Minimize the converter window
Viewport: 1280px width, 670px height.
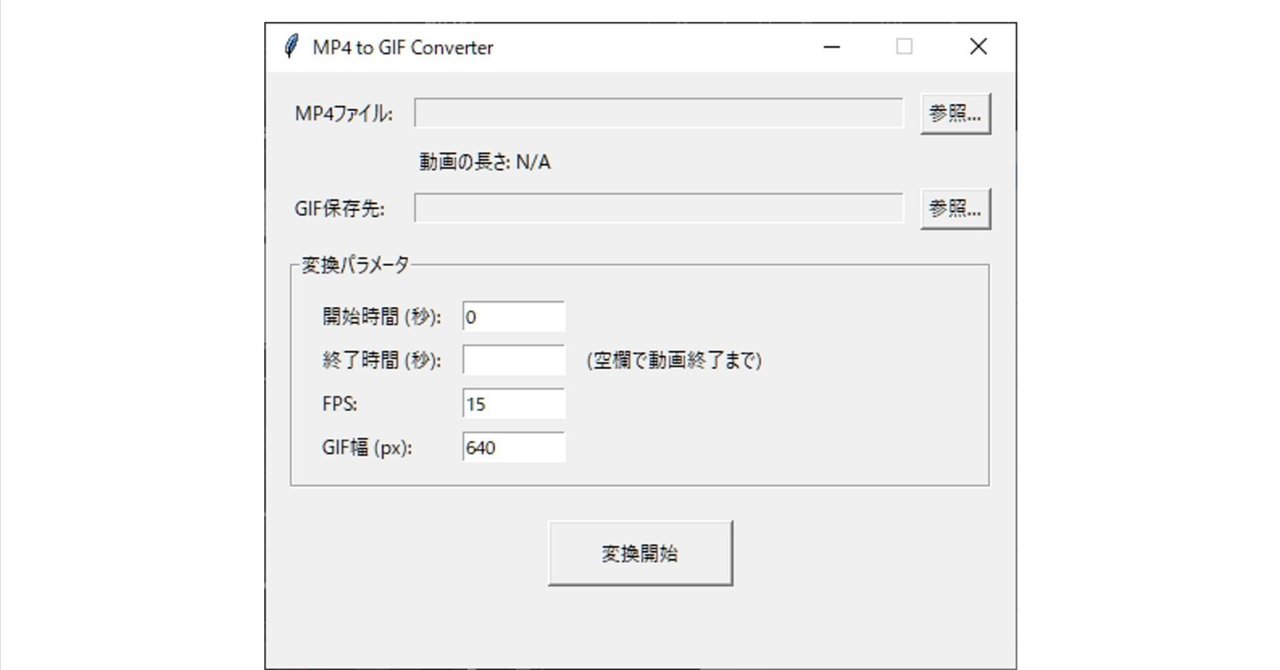click(x=831, y=46)
